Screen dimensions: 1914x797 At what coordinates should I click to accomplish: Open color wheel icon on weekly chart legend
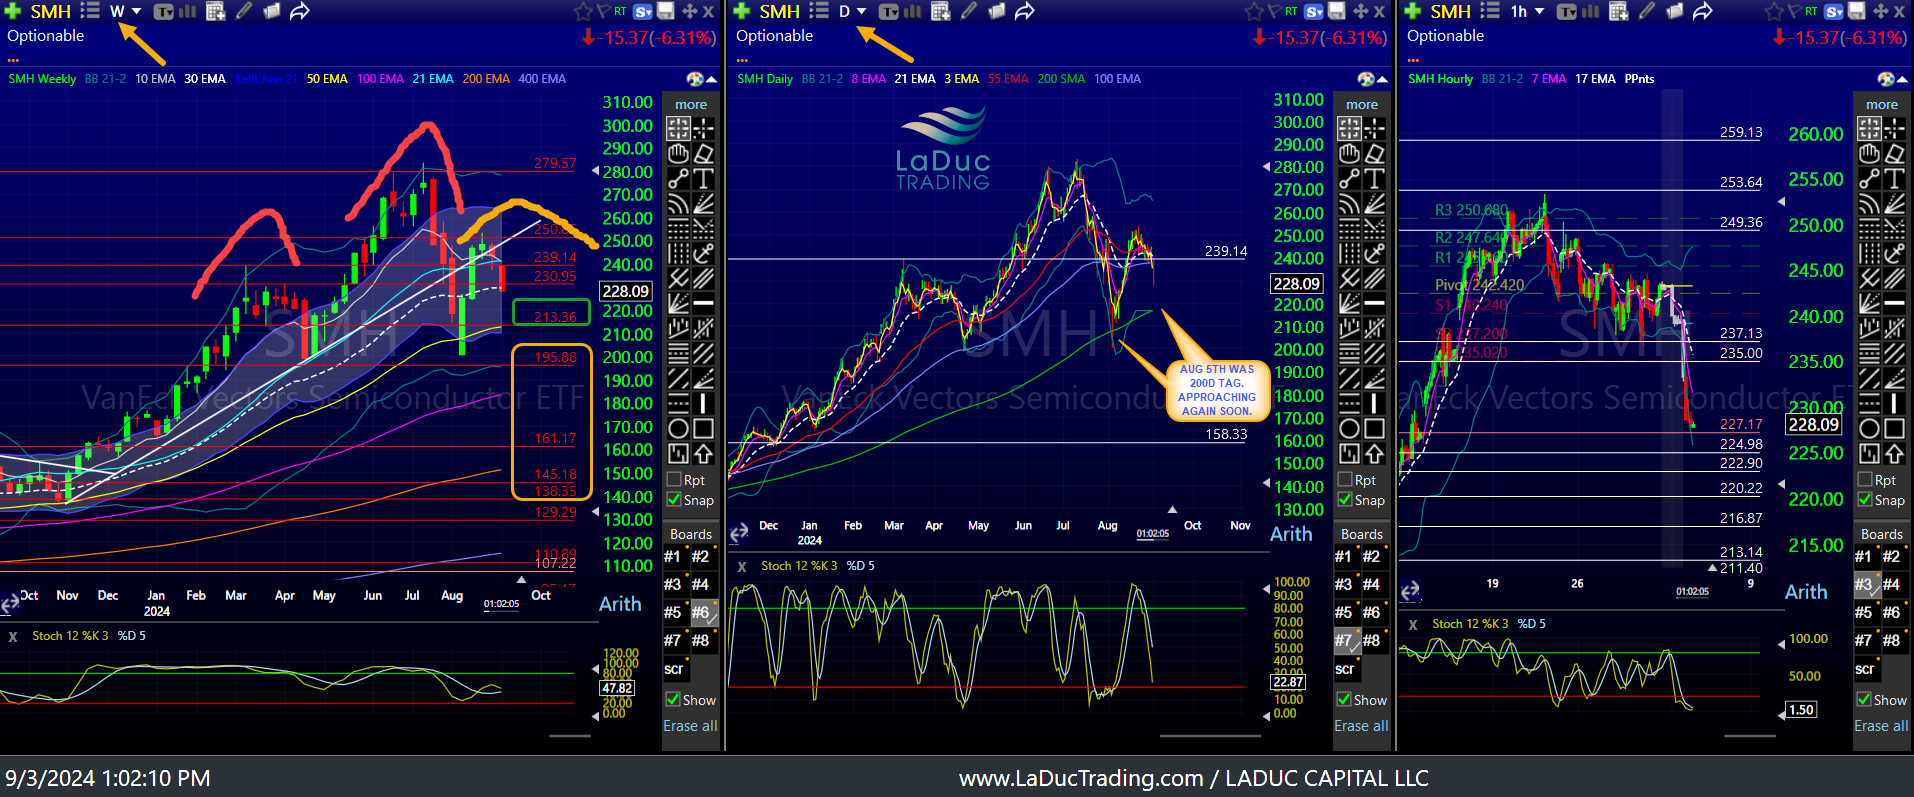click(x=695, y=79)
